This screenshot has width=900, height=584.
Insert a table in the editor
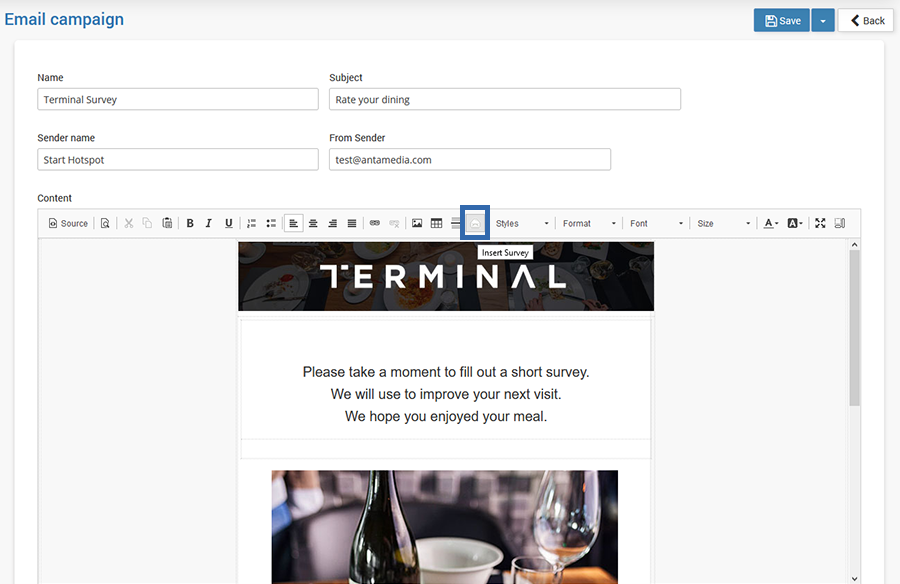coord(437,223)
